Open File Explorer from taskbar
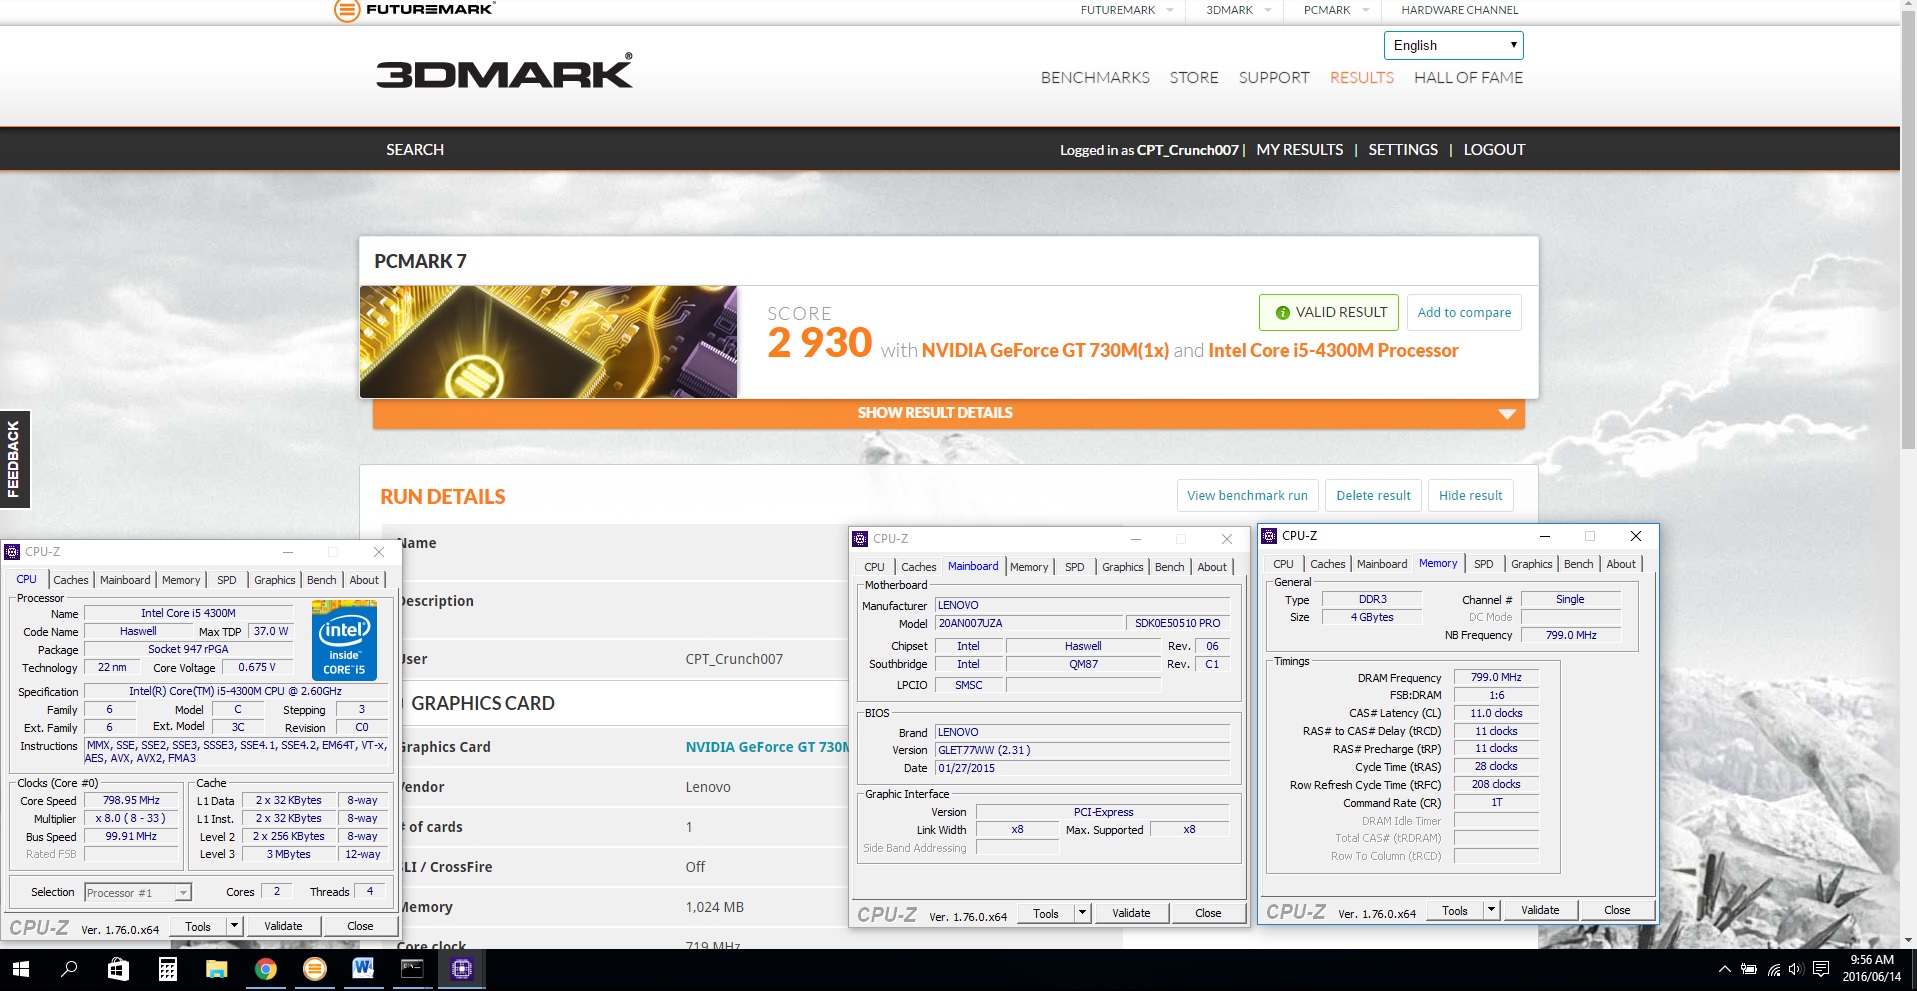The height and width of the screenshot is (991, 1917). tap(216, 969)
